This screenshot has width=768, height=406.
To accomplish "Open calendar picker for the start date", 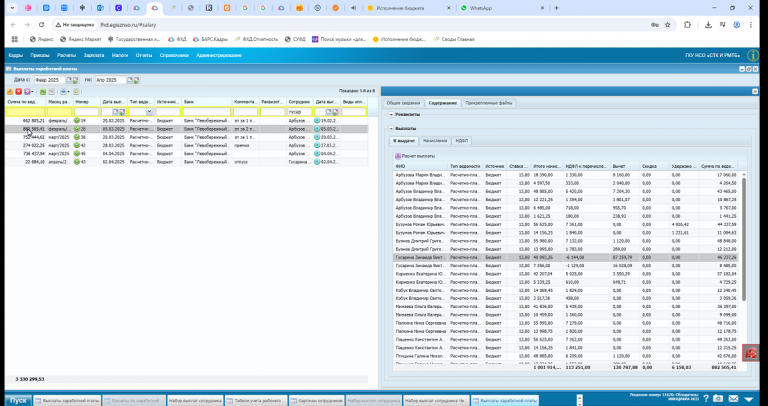I will tap(70, 80).
